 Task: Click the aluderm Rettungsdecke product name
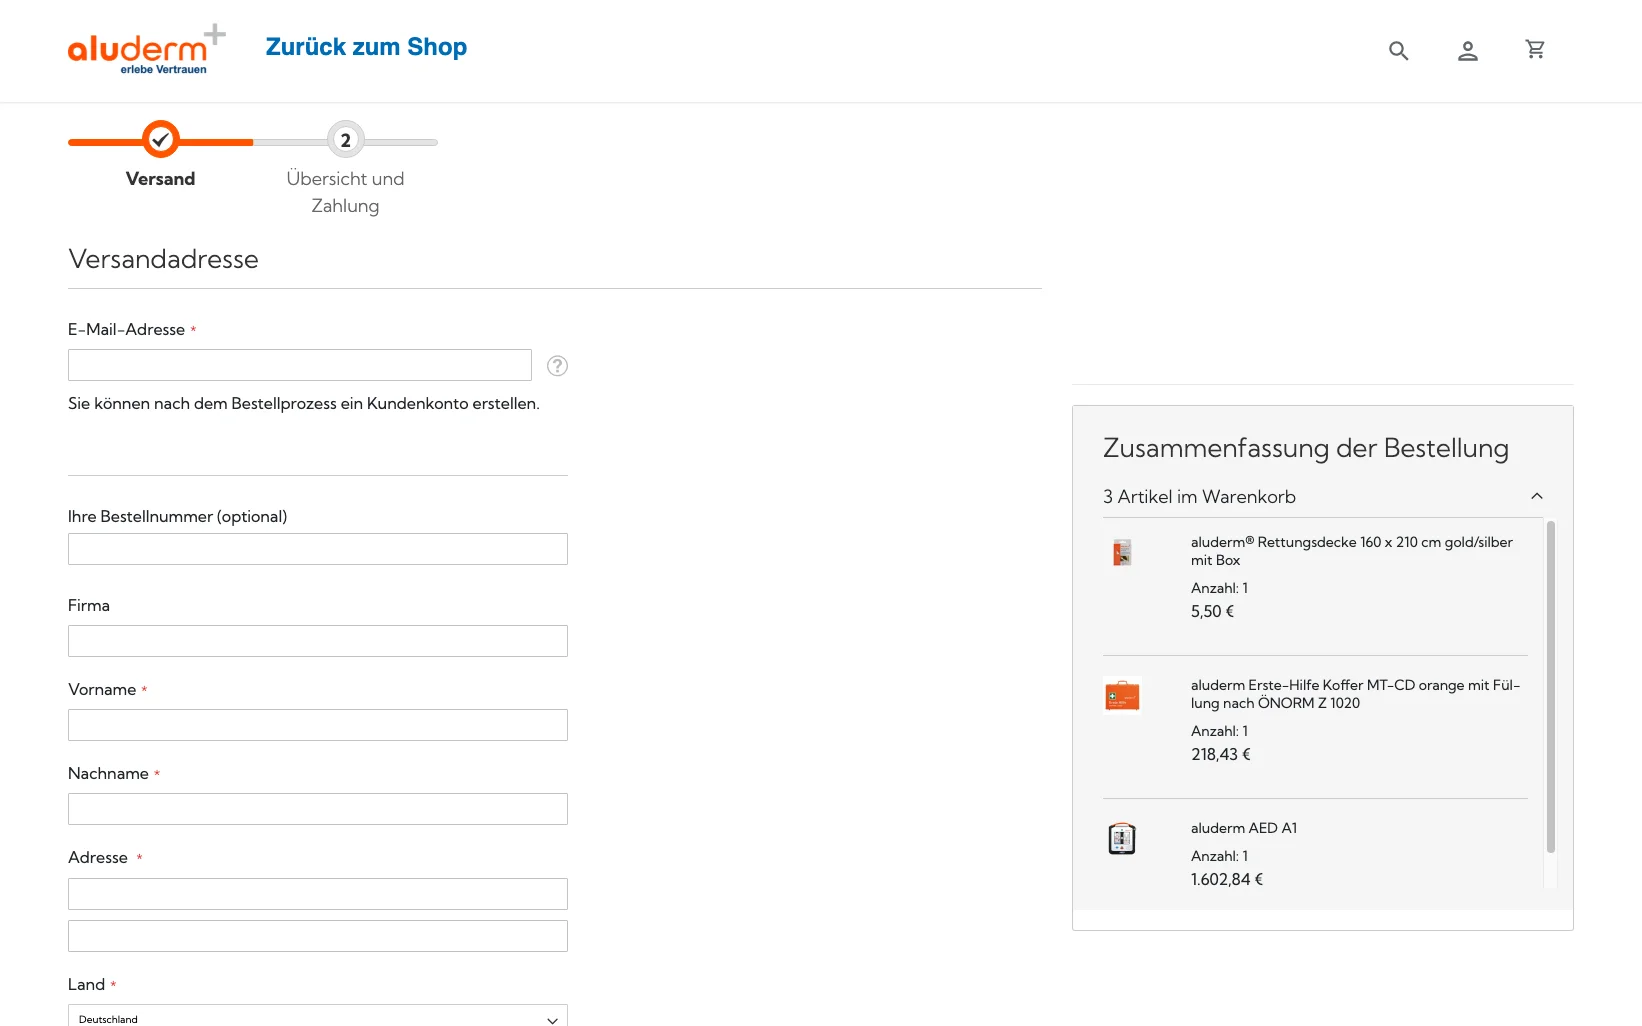1351,551
